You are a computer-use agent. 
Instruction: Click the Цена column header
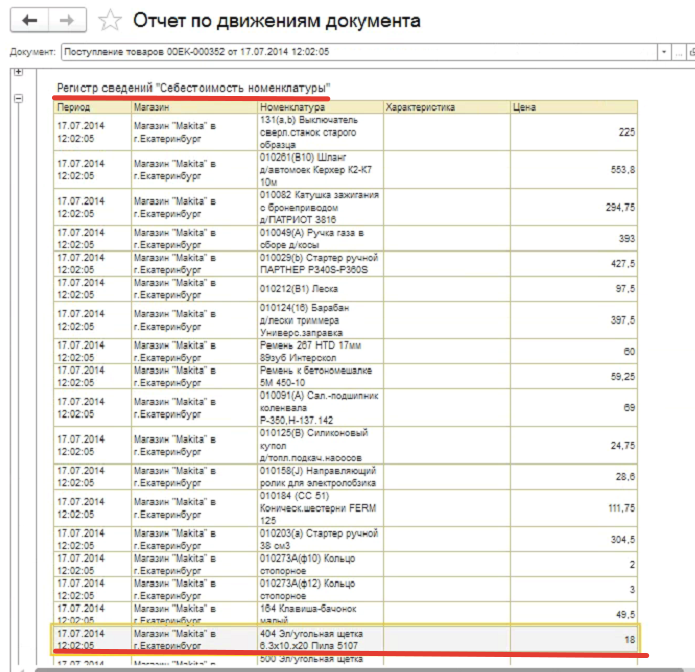click(574, 107)
